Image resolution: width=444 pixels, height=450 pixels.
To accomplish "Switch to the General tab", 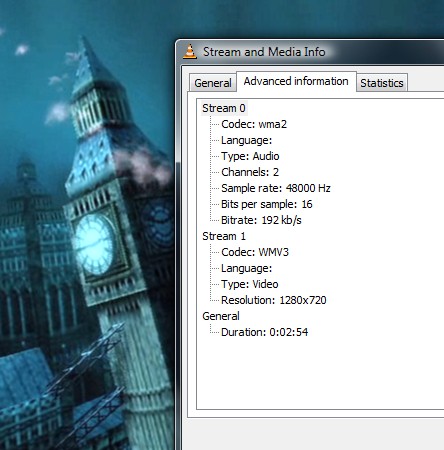I will pos(213,83).
